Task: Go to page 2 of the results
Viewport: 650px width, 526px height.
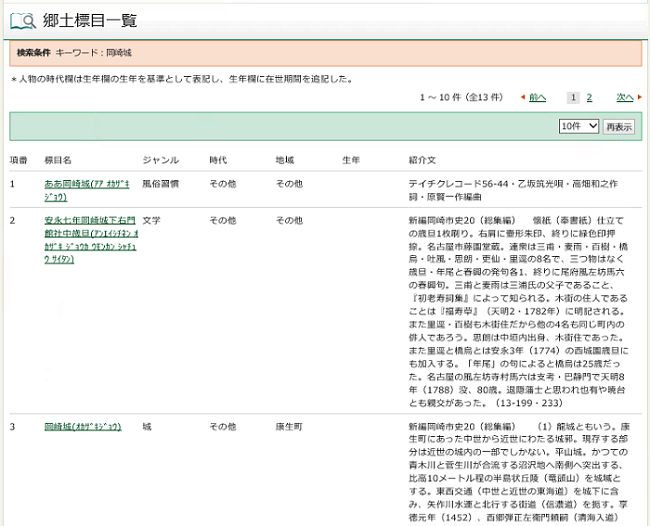Action: pos(589,98)
